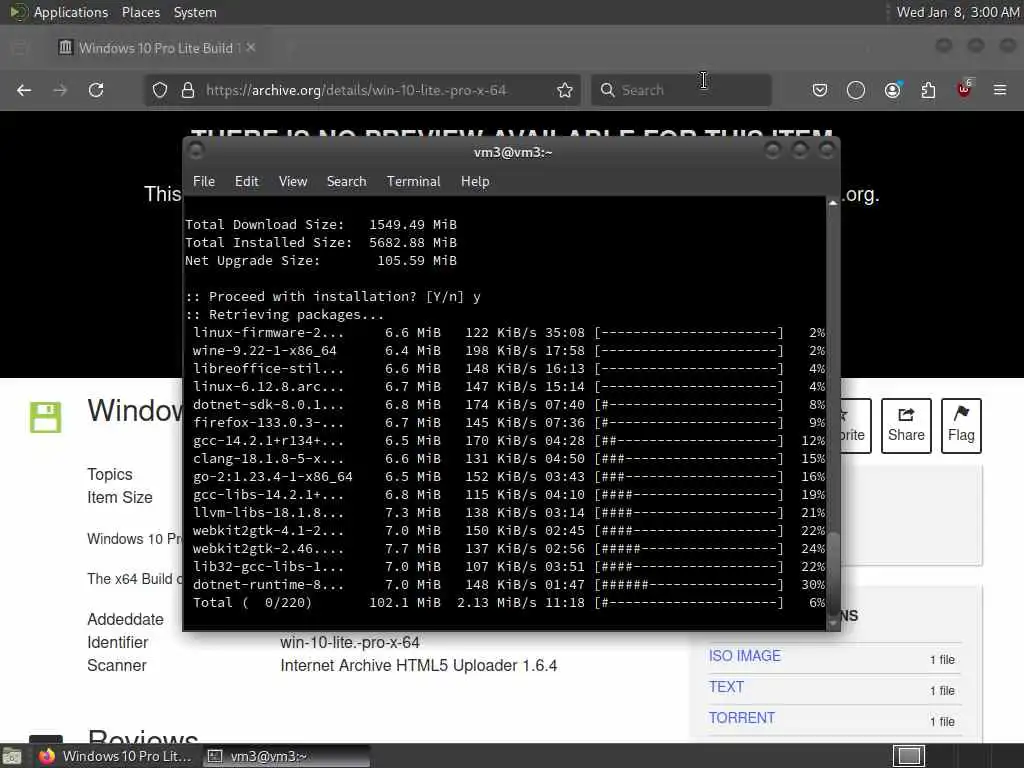Click the Addeddate label
Viewport: 1024px width, 768px height.
tap(125, 619)
